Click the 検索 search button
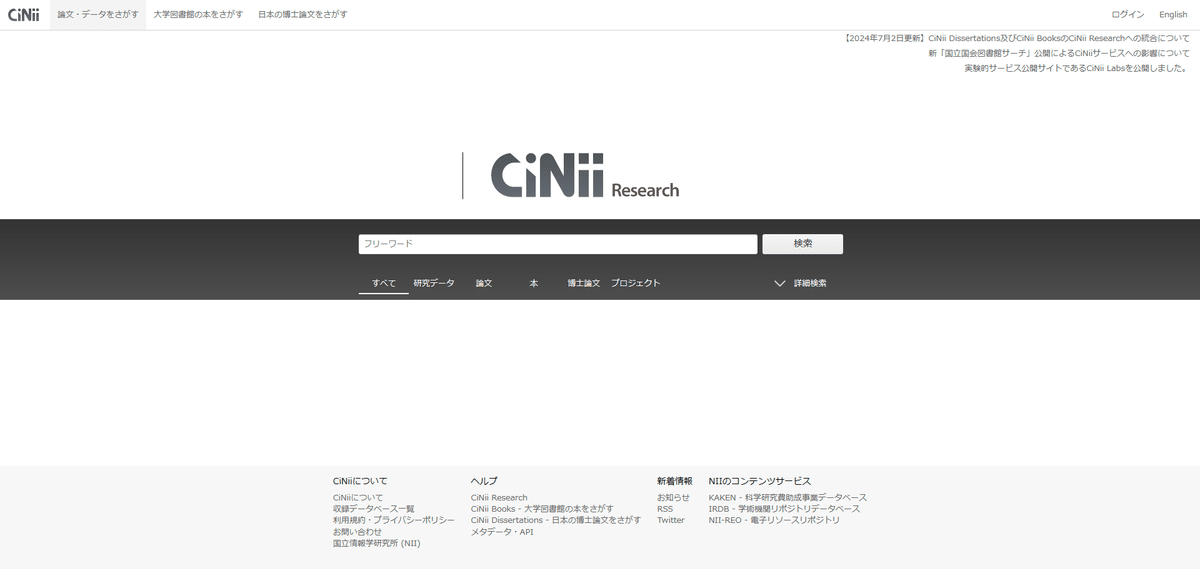The image size is (1200, 569). pos(803,244)
